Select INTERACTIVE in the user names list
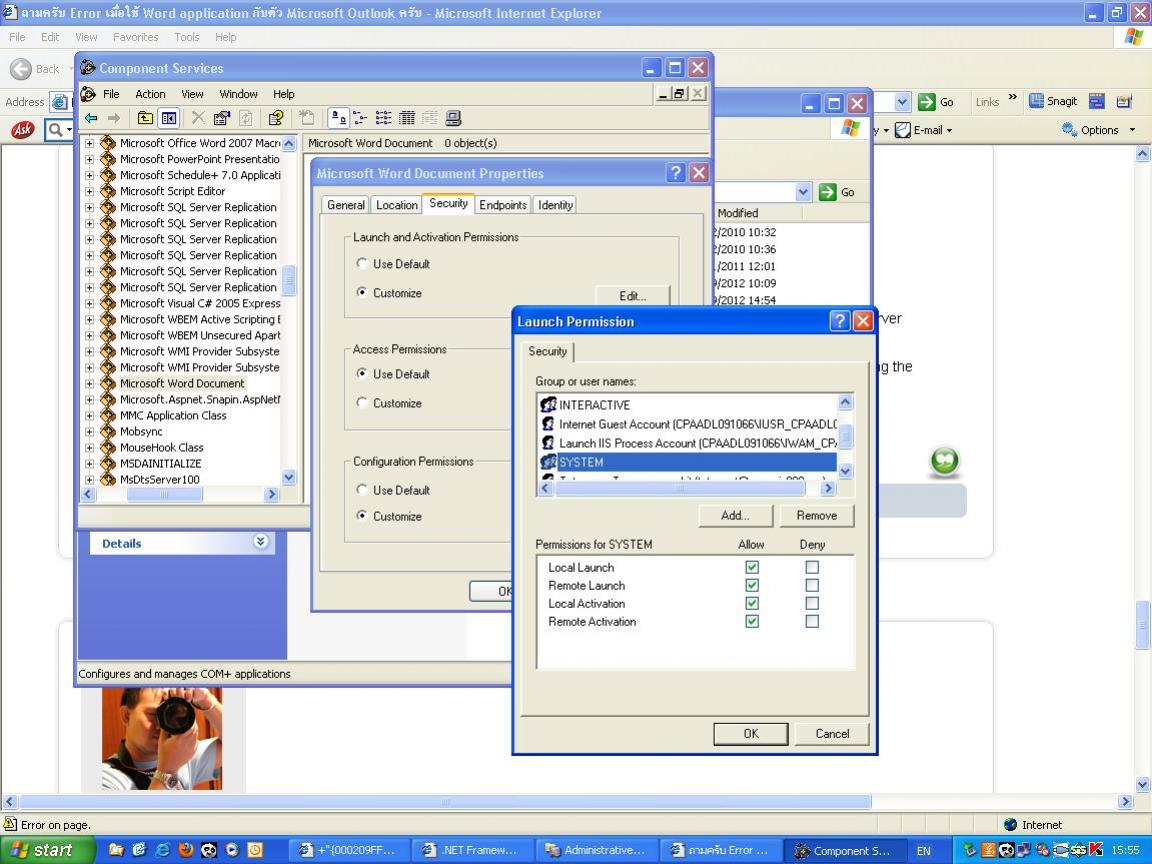This screenshot has width=1152, height=864. (x=594, y=405)
